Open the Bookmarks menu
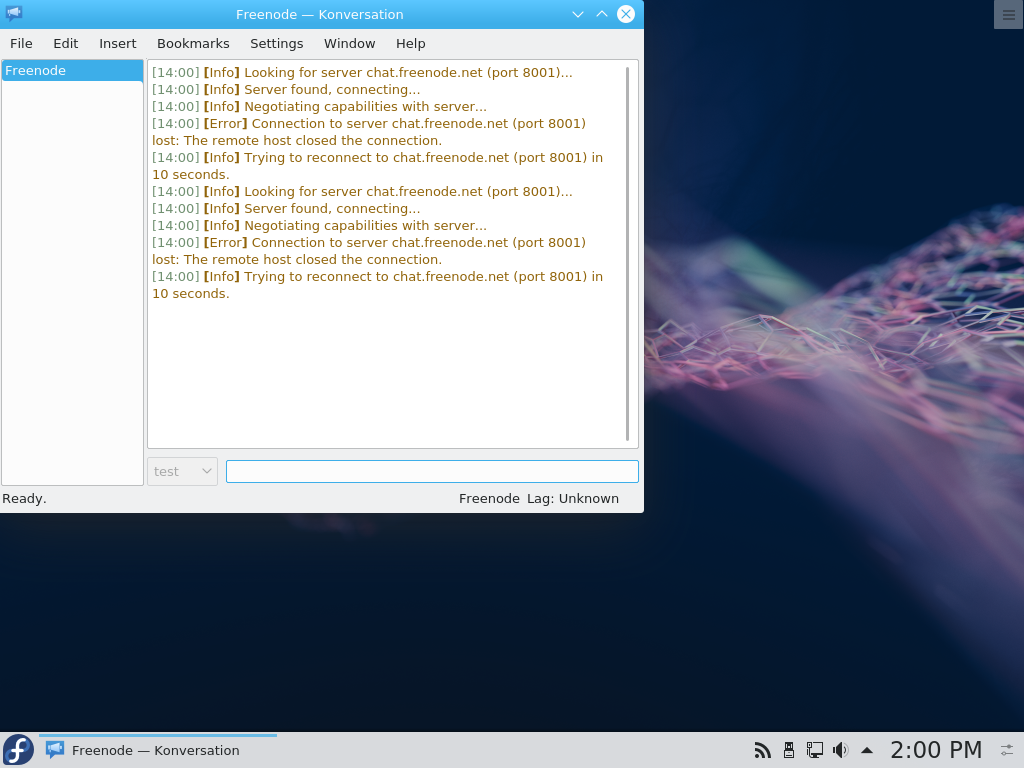The width and height of the screenshot is (1024, 768). click(x=193, y=43)
